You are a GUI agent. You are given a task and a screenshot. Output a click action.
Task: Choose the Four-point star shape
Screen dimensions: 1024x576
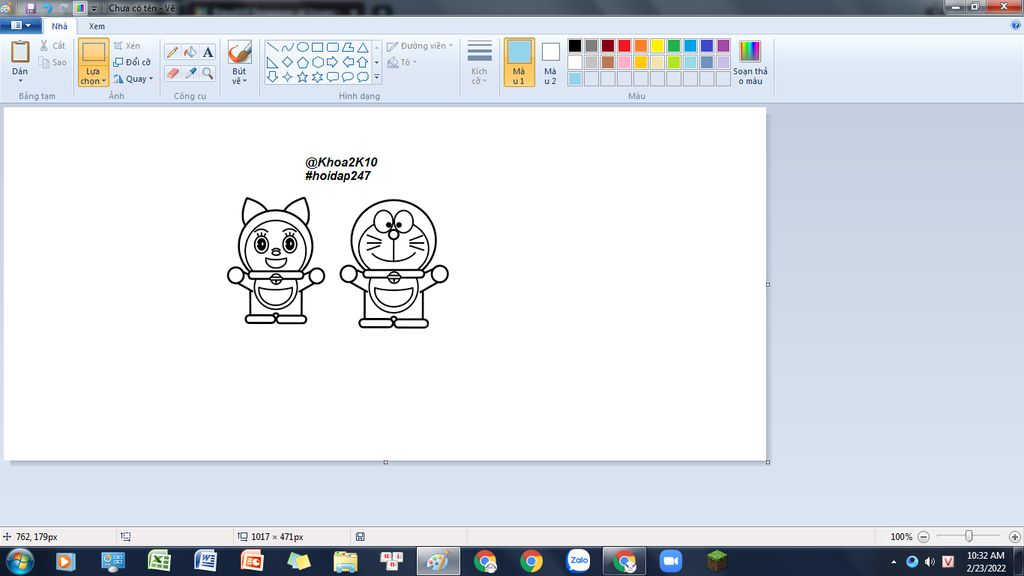(x=287, y=77)
